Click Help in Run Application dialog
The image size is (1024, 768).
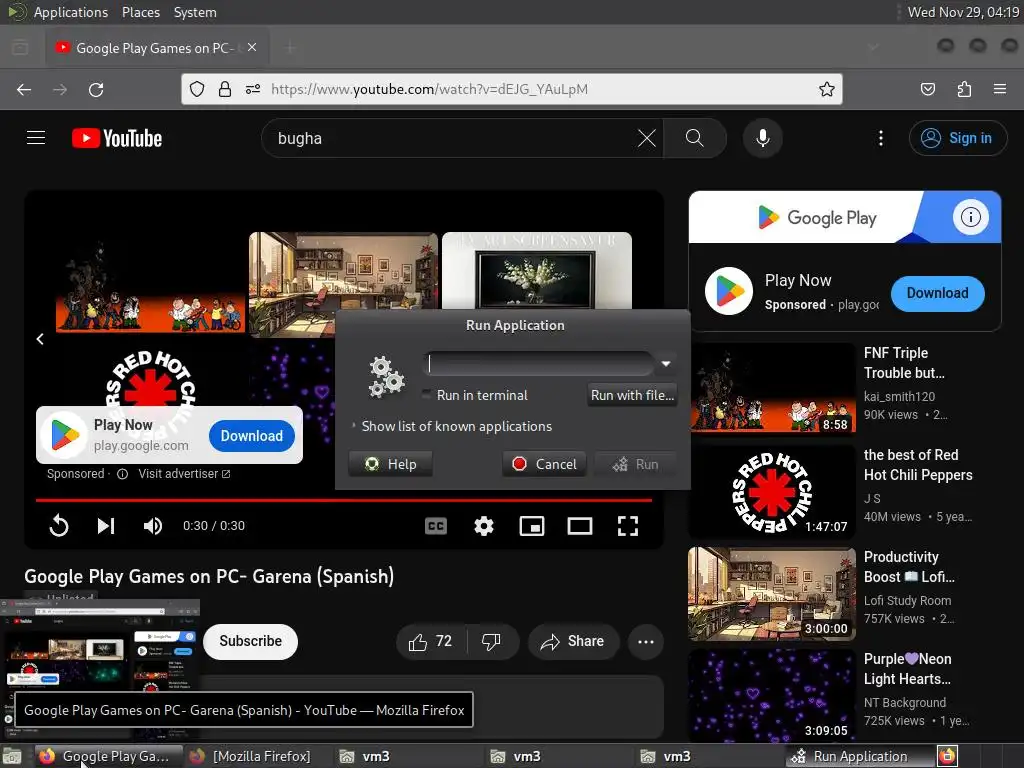tap(391, 464)
